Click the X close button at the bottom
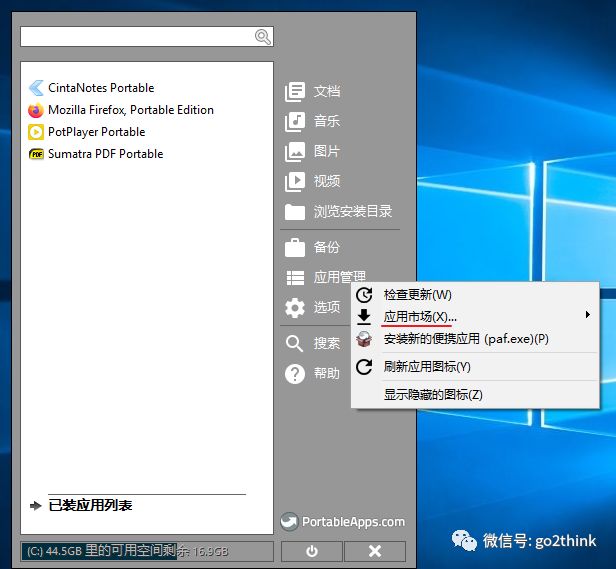Viewport: 616px width, 569px height. 375,551
